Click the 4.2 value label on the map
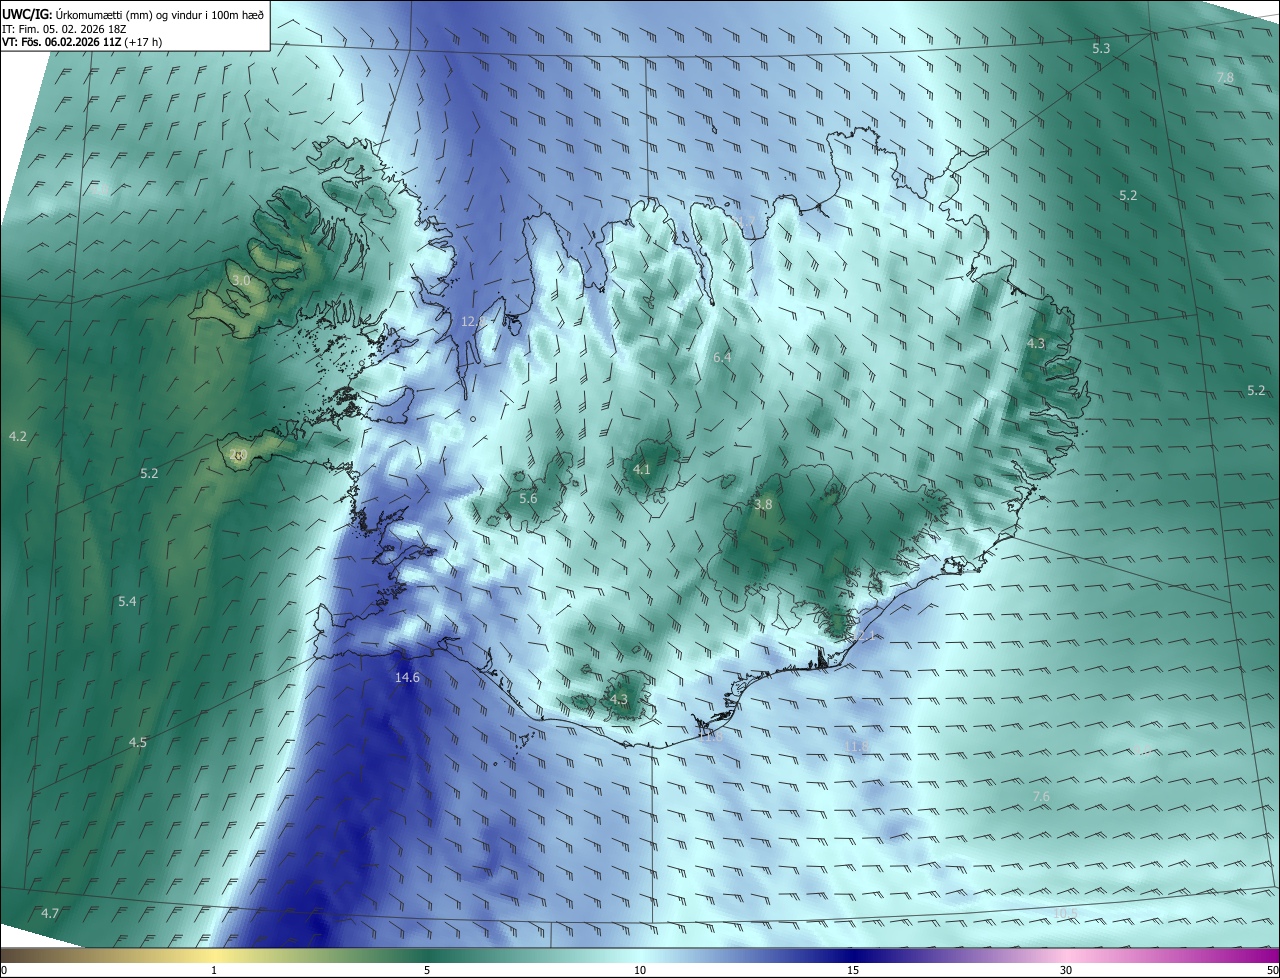1280x978 pixels. (17, 436)
